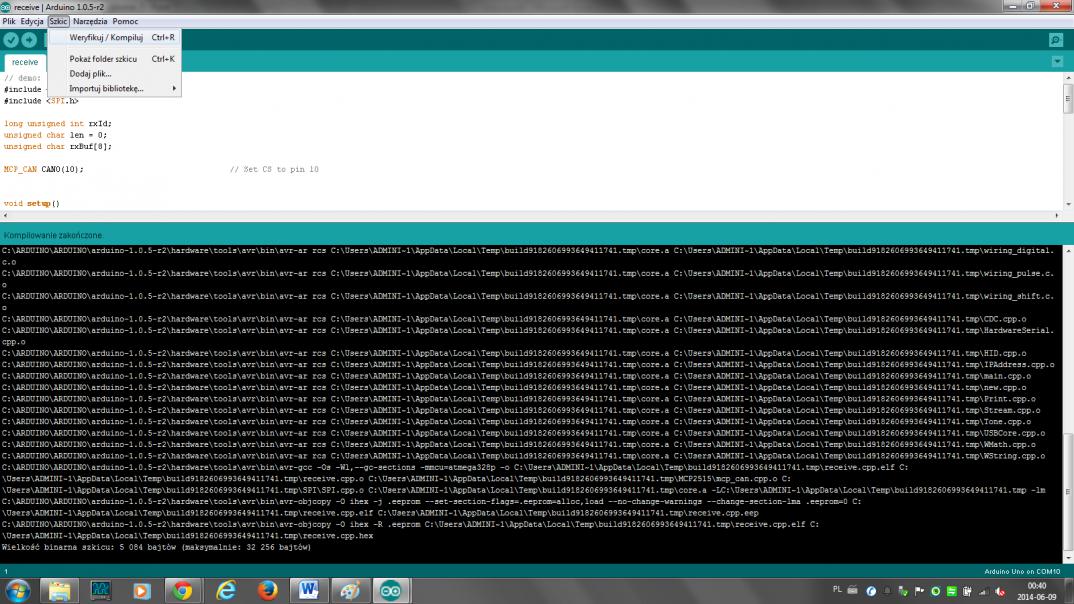Click the code line 'MCP_CAN CAN0(10);'
Screen dimensions: 1074x604
point(44,169)
